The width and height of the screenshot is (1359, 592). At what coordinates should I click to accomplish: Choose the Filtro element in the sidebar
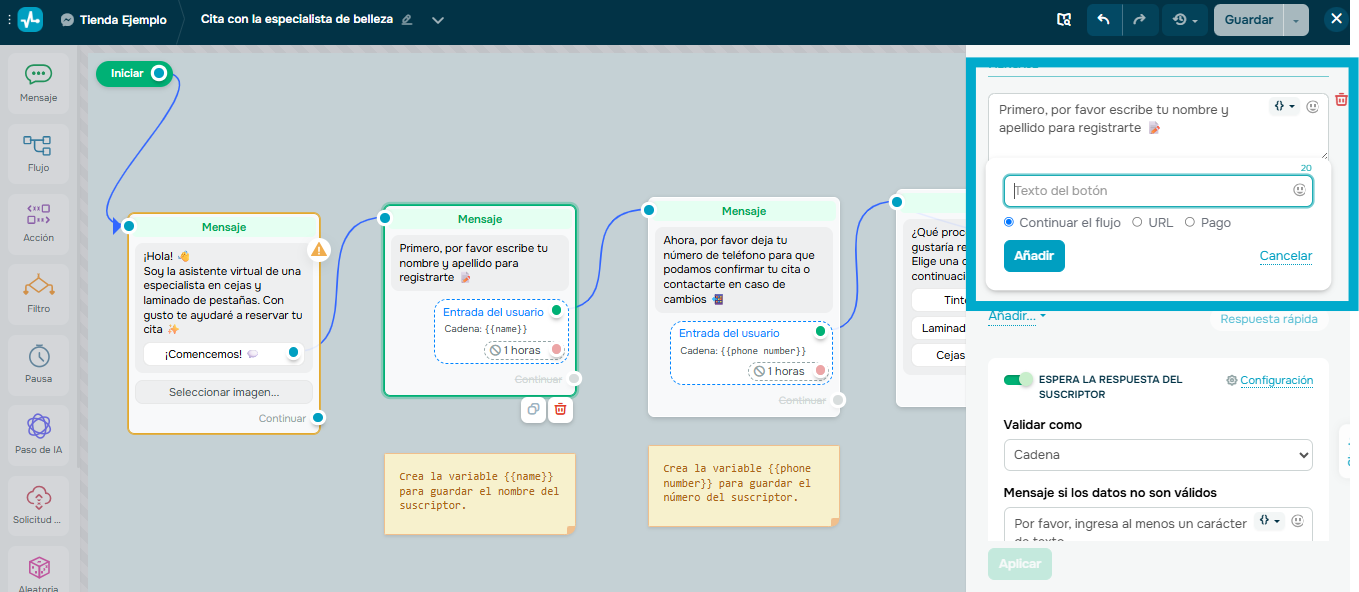pos(39,295)
